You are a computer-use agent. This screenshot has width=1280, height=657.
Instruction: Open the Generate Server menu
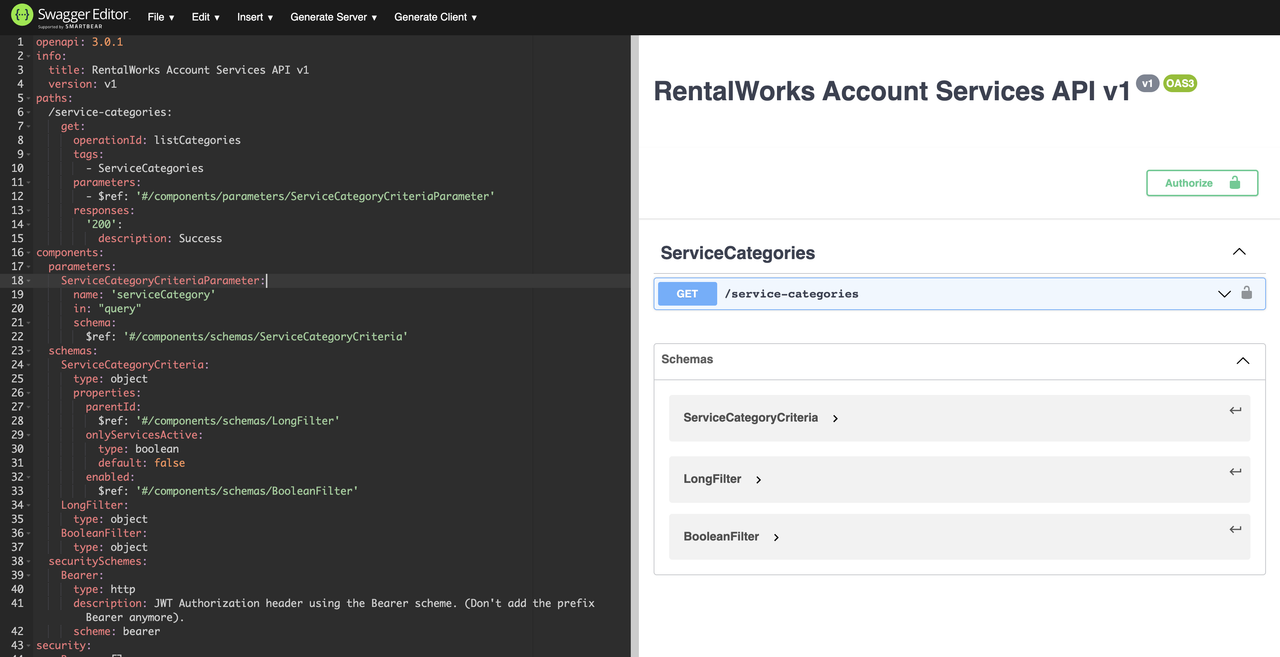click(x=333, y=17)
